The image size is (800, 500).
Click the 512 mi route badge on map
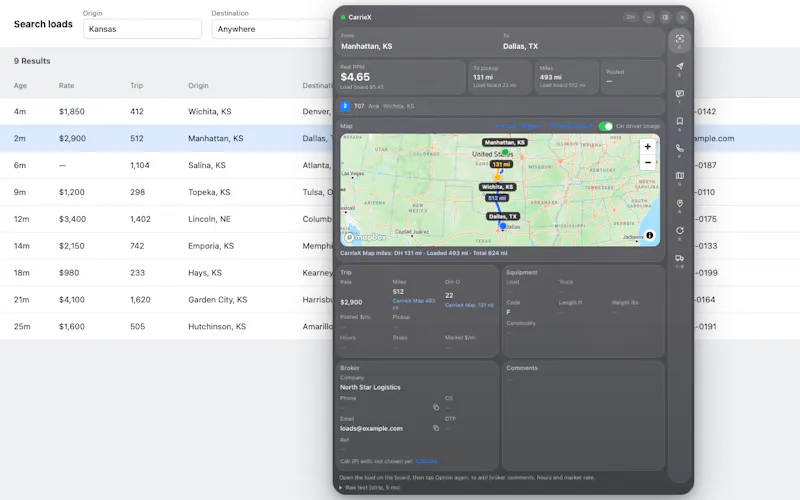click(497, 198)
